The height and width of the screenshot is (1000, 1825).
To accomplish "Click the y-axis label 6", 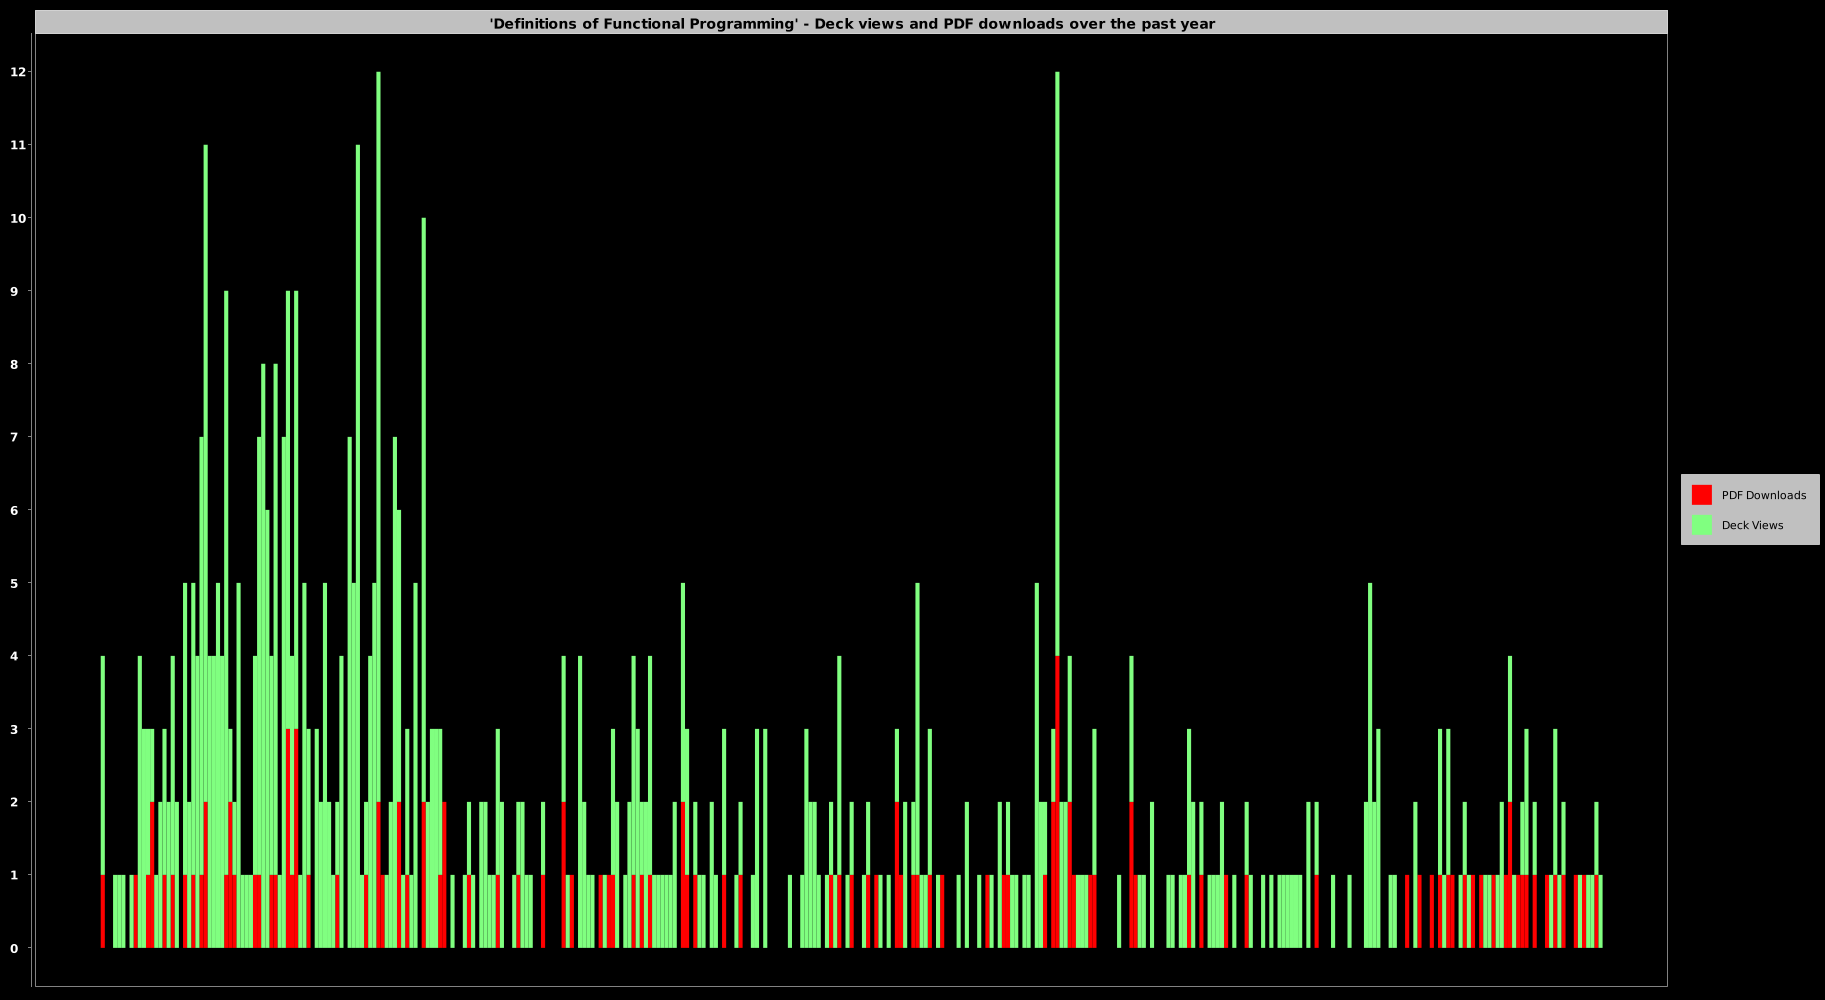I will pyautogui.click(x=14, y=510).
